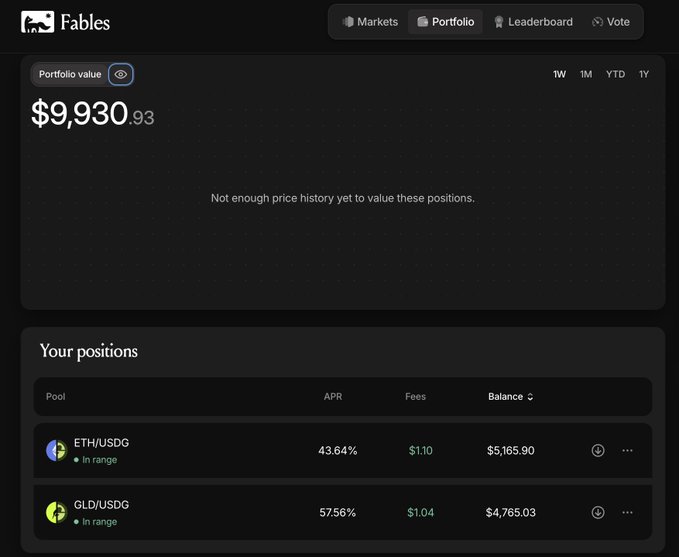Click the $9,930.93 portfolio total
The width and height of the screenshot is (679, 557).
tap(93, 113)
